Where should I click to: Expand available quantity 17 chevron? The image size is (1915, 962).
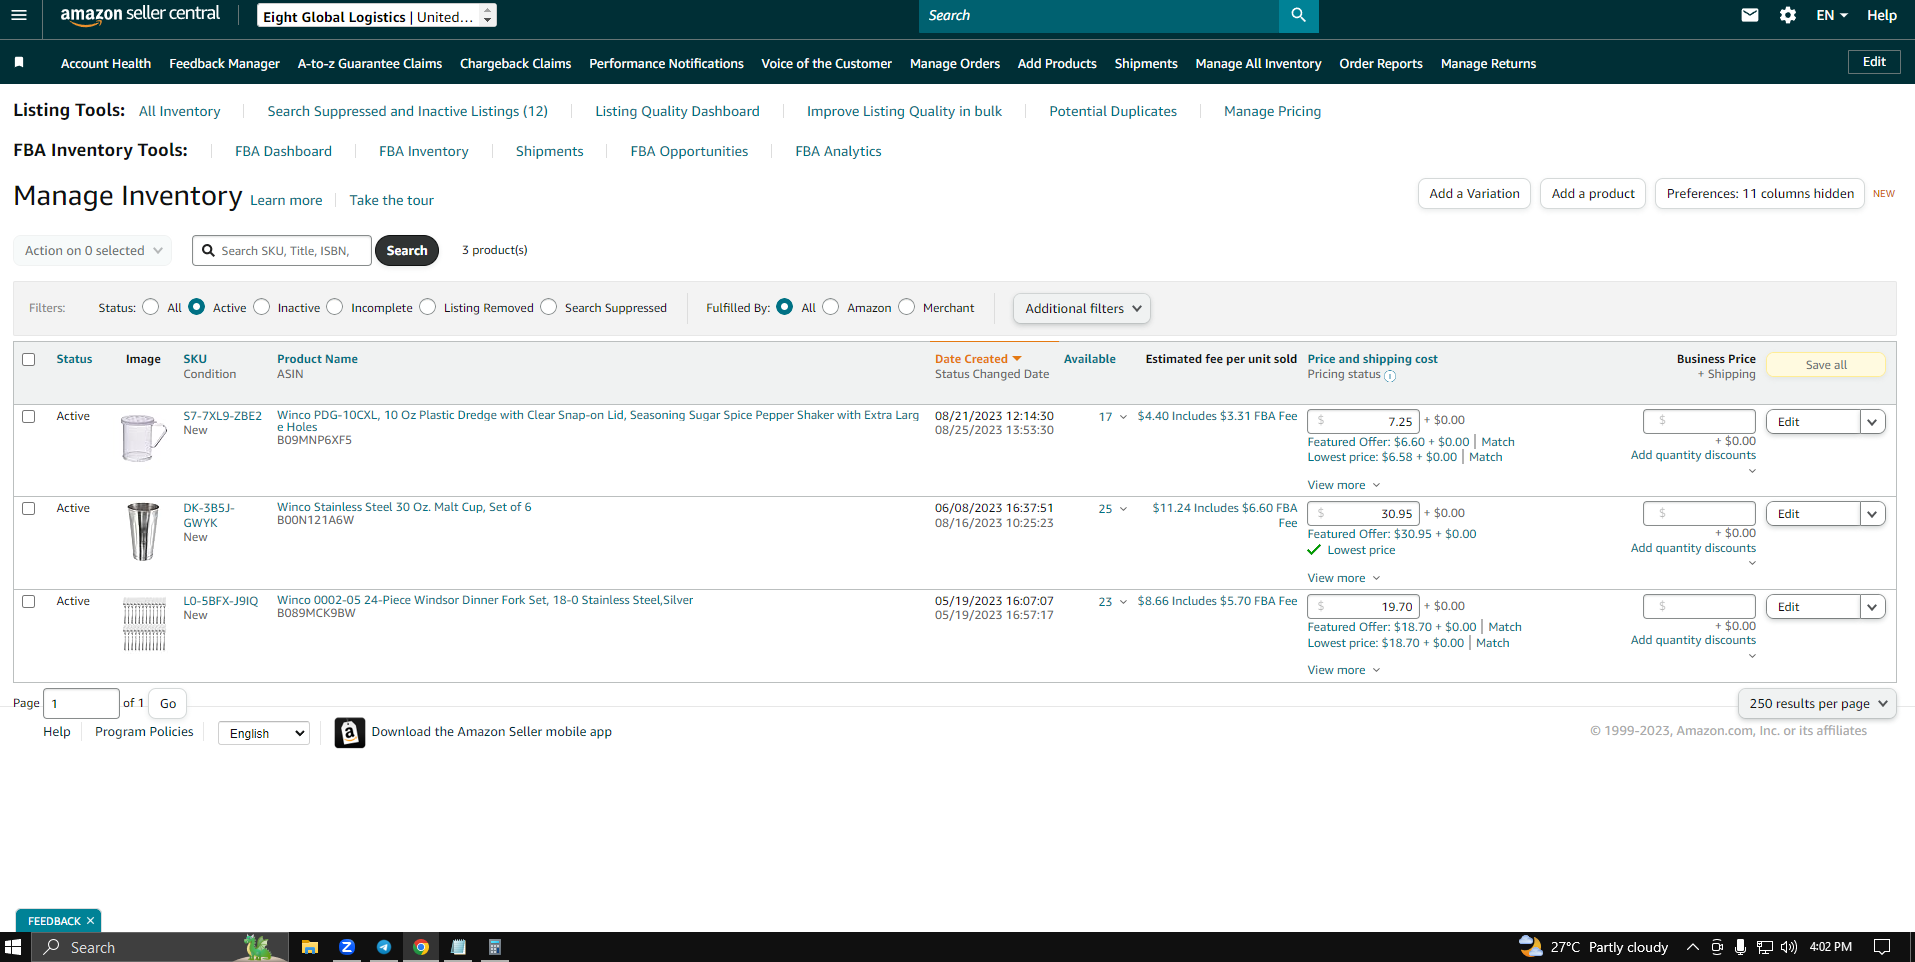coord(1123,417)
